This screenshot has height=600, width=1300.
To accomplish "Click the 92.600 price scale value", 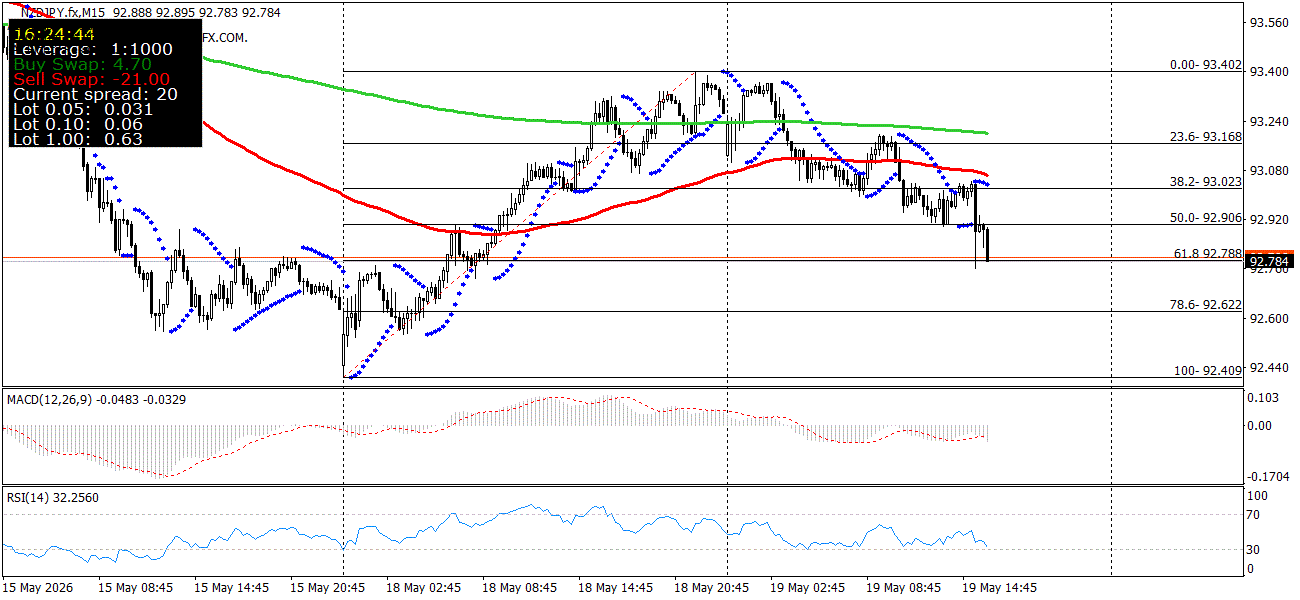I will [1271, 318].
